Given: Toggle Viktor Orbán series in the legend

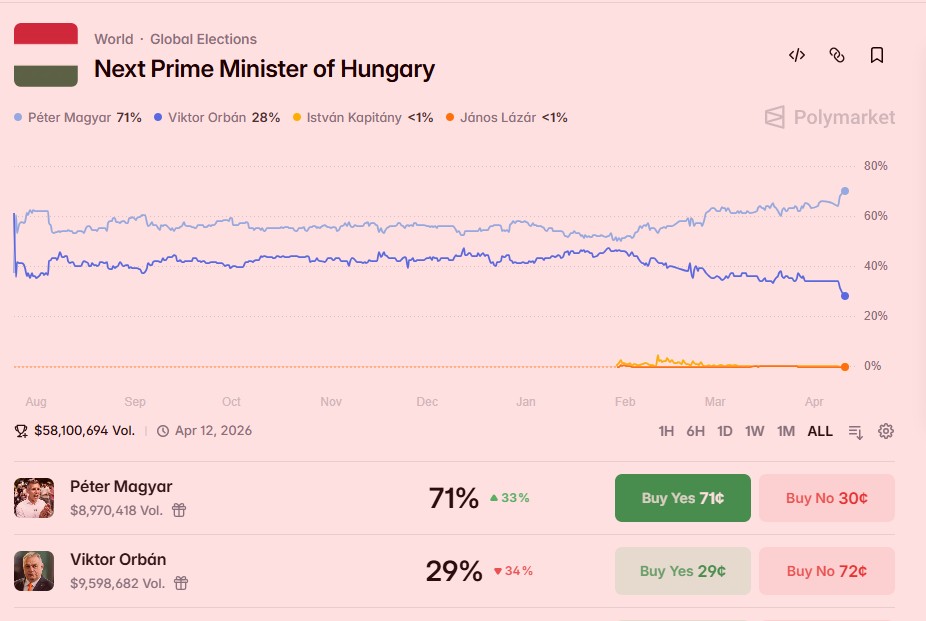Looking at the screenshot, I should point(208,117).
